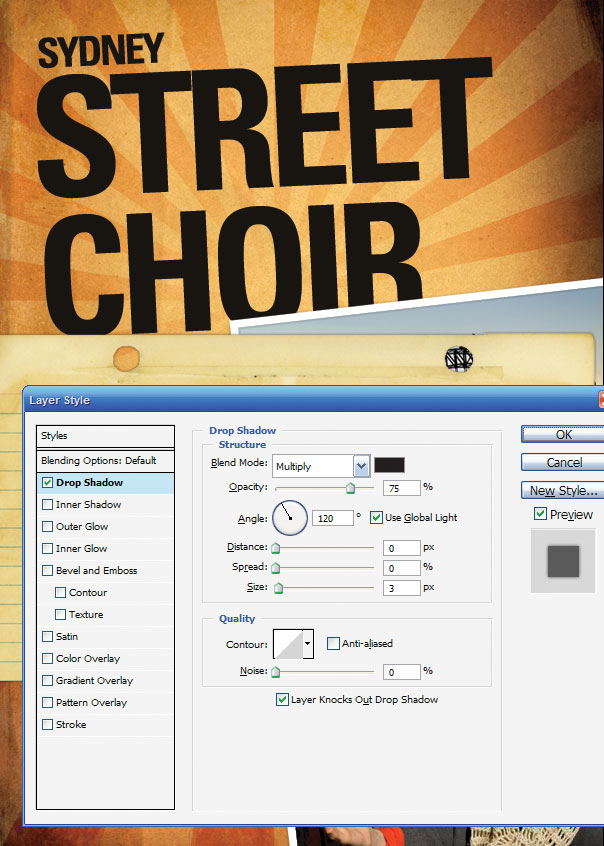The height and width of the screenshot is (846, 604).
Task: Select the Satin label
Action: (67, 637)
